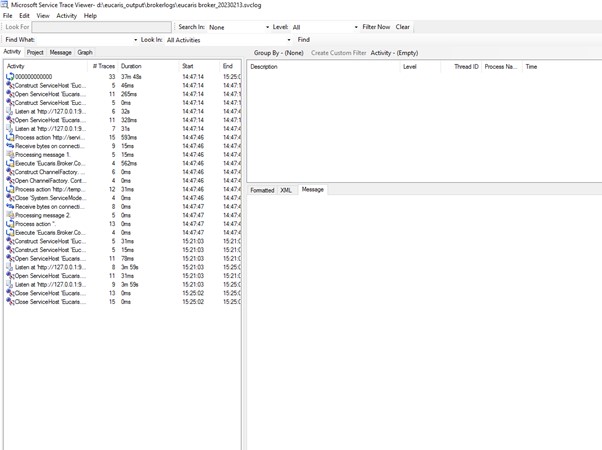
Task: Open the View menu
Action: (x=43, y=16)
